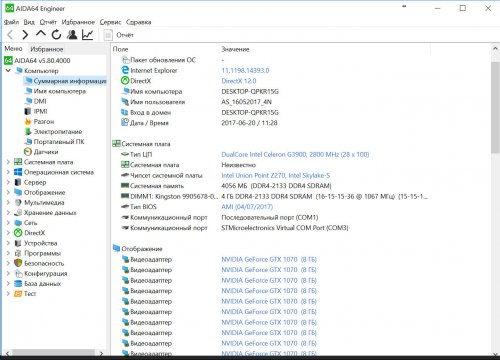The height and width of the screenshot is (360, 500).
Task: Open the AMI (04/07/2017) BIOS link
Action: pyautogui.click(x=247, y=207)
